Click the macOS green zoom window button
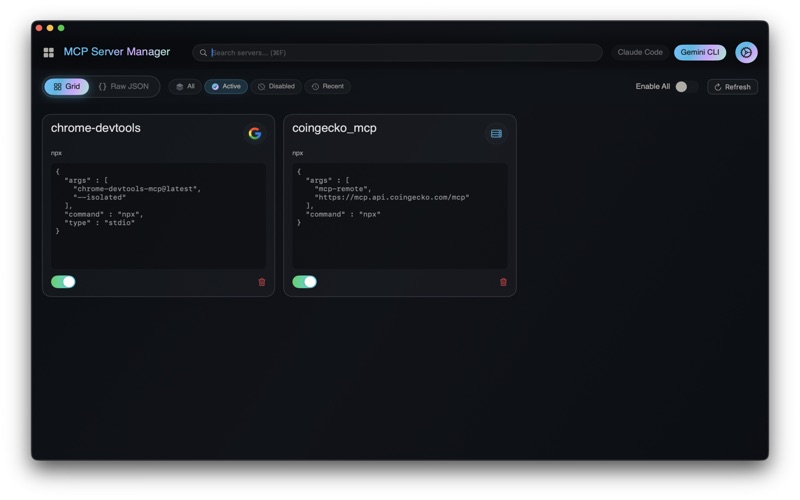Image resolution: width=800 pixels, height=500 pixels. (61, 28)
